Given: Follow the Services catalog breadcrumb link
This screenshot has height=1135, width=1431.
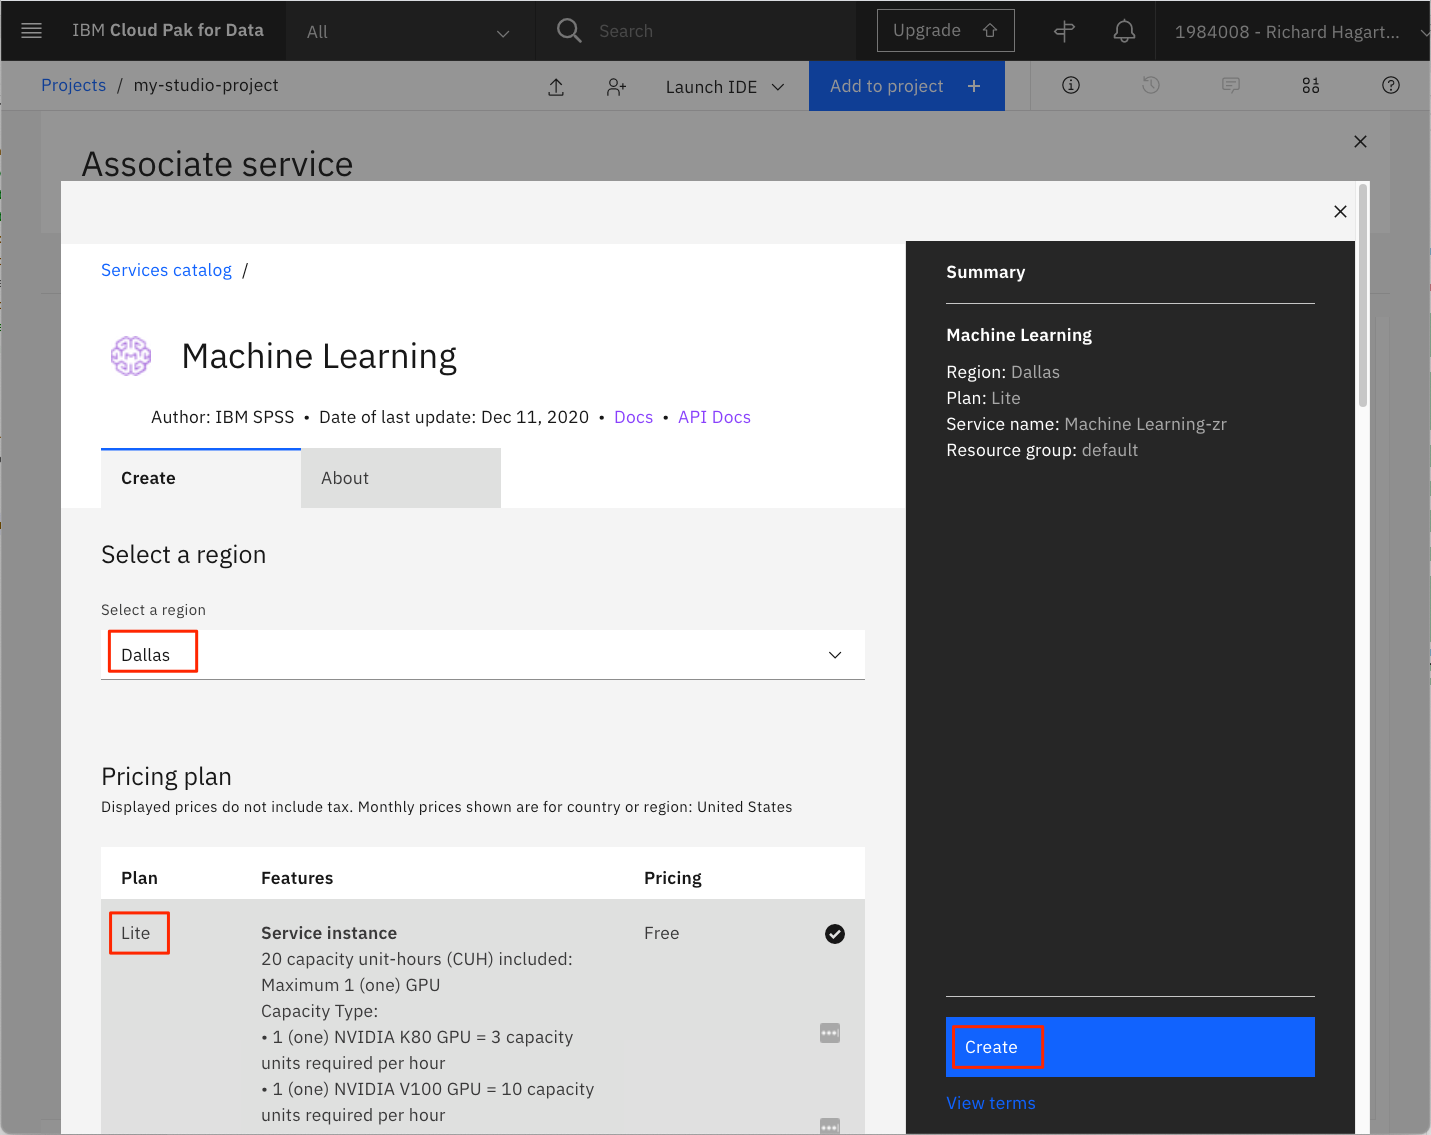Looking at the screenshot, I should (166, 270).
